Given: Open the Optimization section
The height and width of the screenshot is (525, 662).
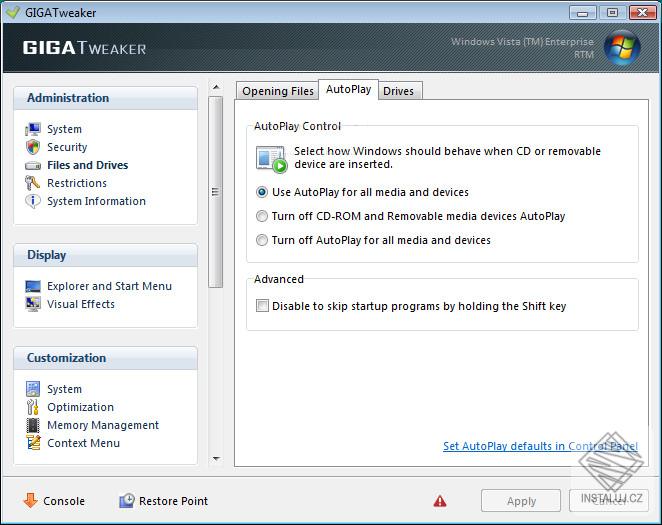Looking at the screenshot, I should coord(80,407).
